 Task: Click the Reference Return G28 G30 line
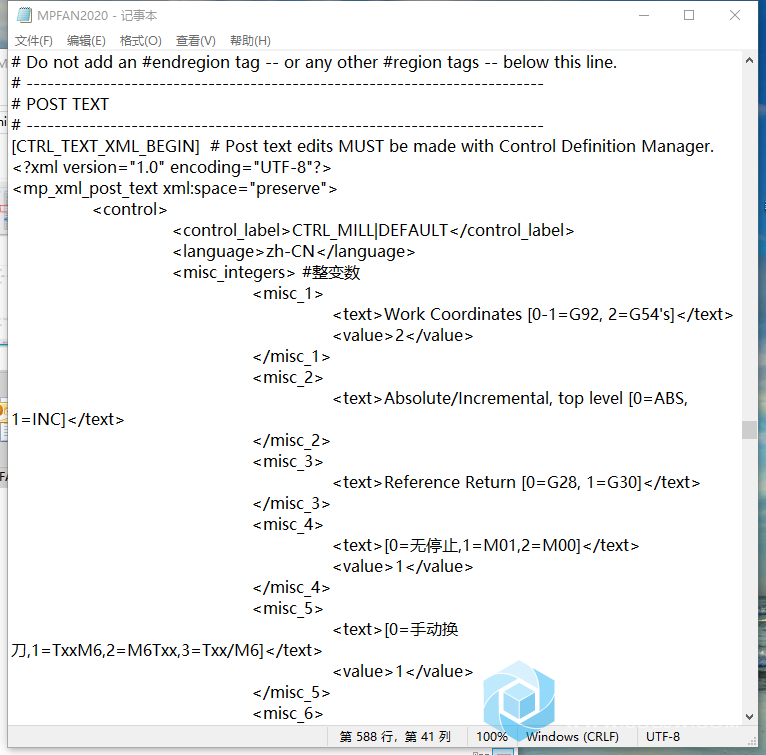pos(516,482)
